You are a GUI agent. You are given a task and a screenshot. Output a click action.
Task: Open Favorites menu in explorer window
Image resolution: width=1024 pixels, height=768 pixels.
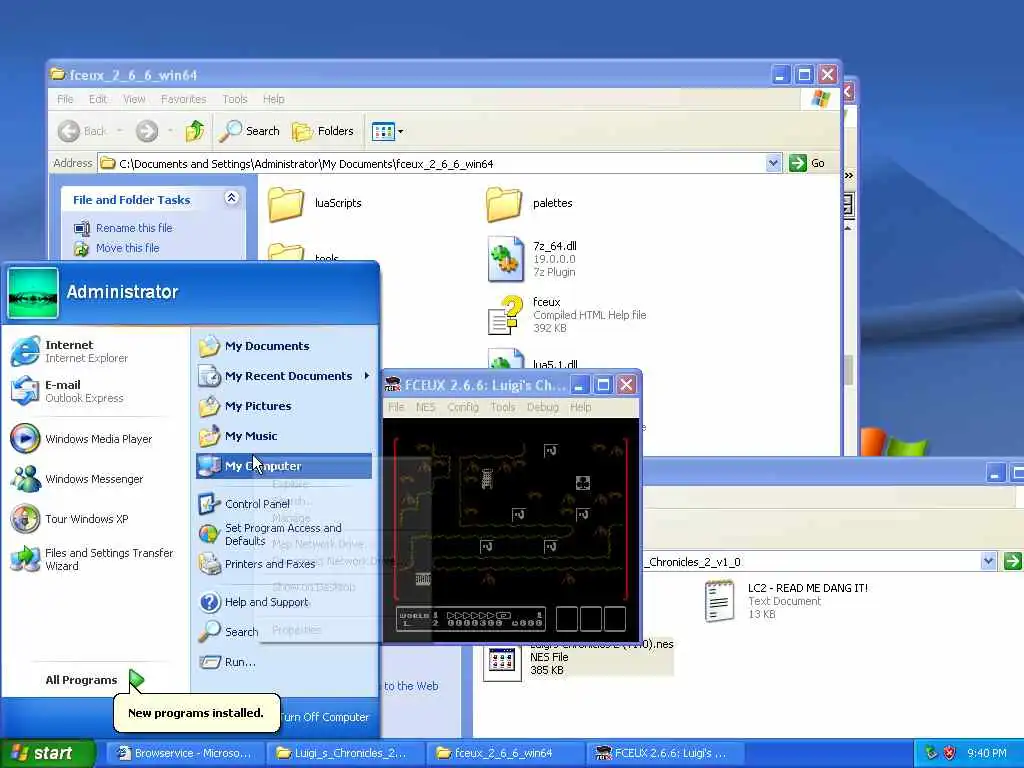click(184, 99)
